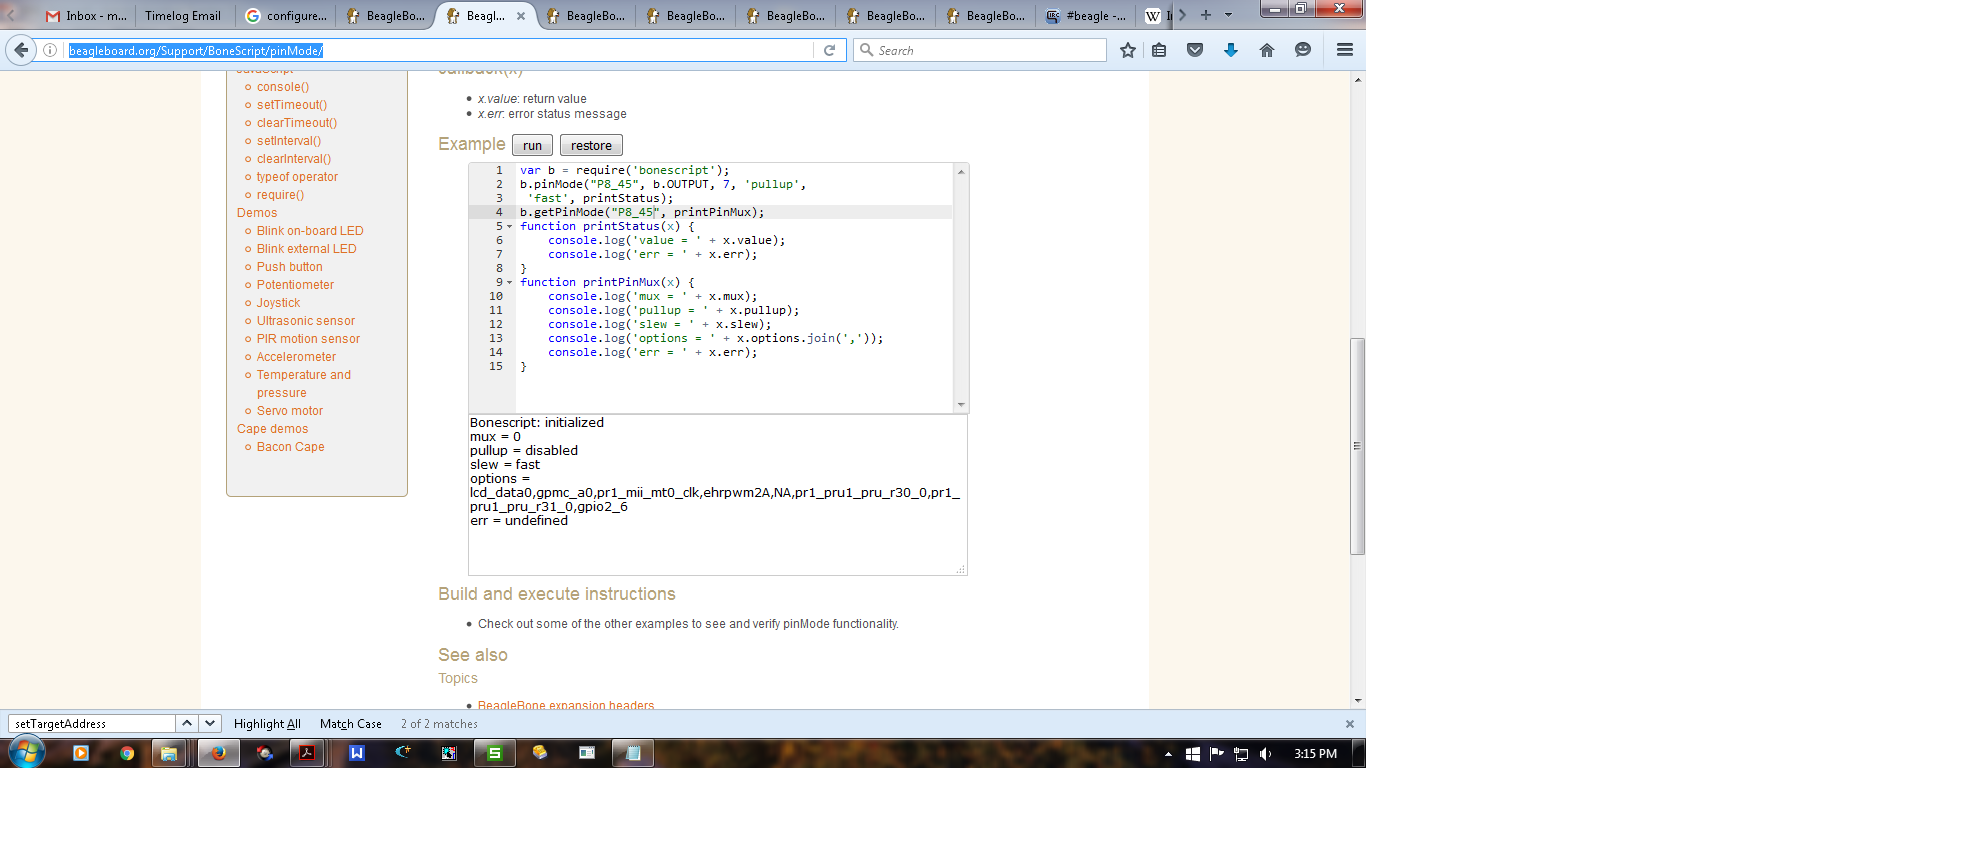Image resolution: width=1976 pixels, height=848 pixels.
Task: Open the clearInterval() sidebar link
Action: 294,159
